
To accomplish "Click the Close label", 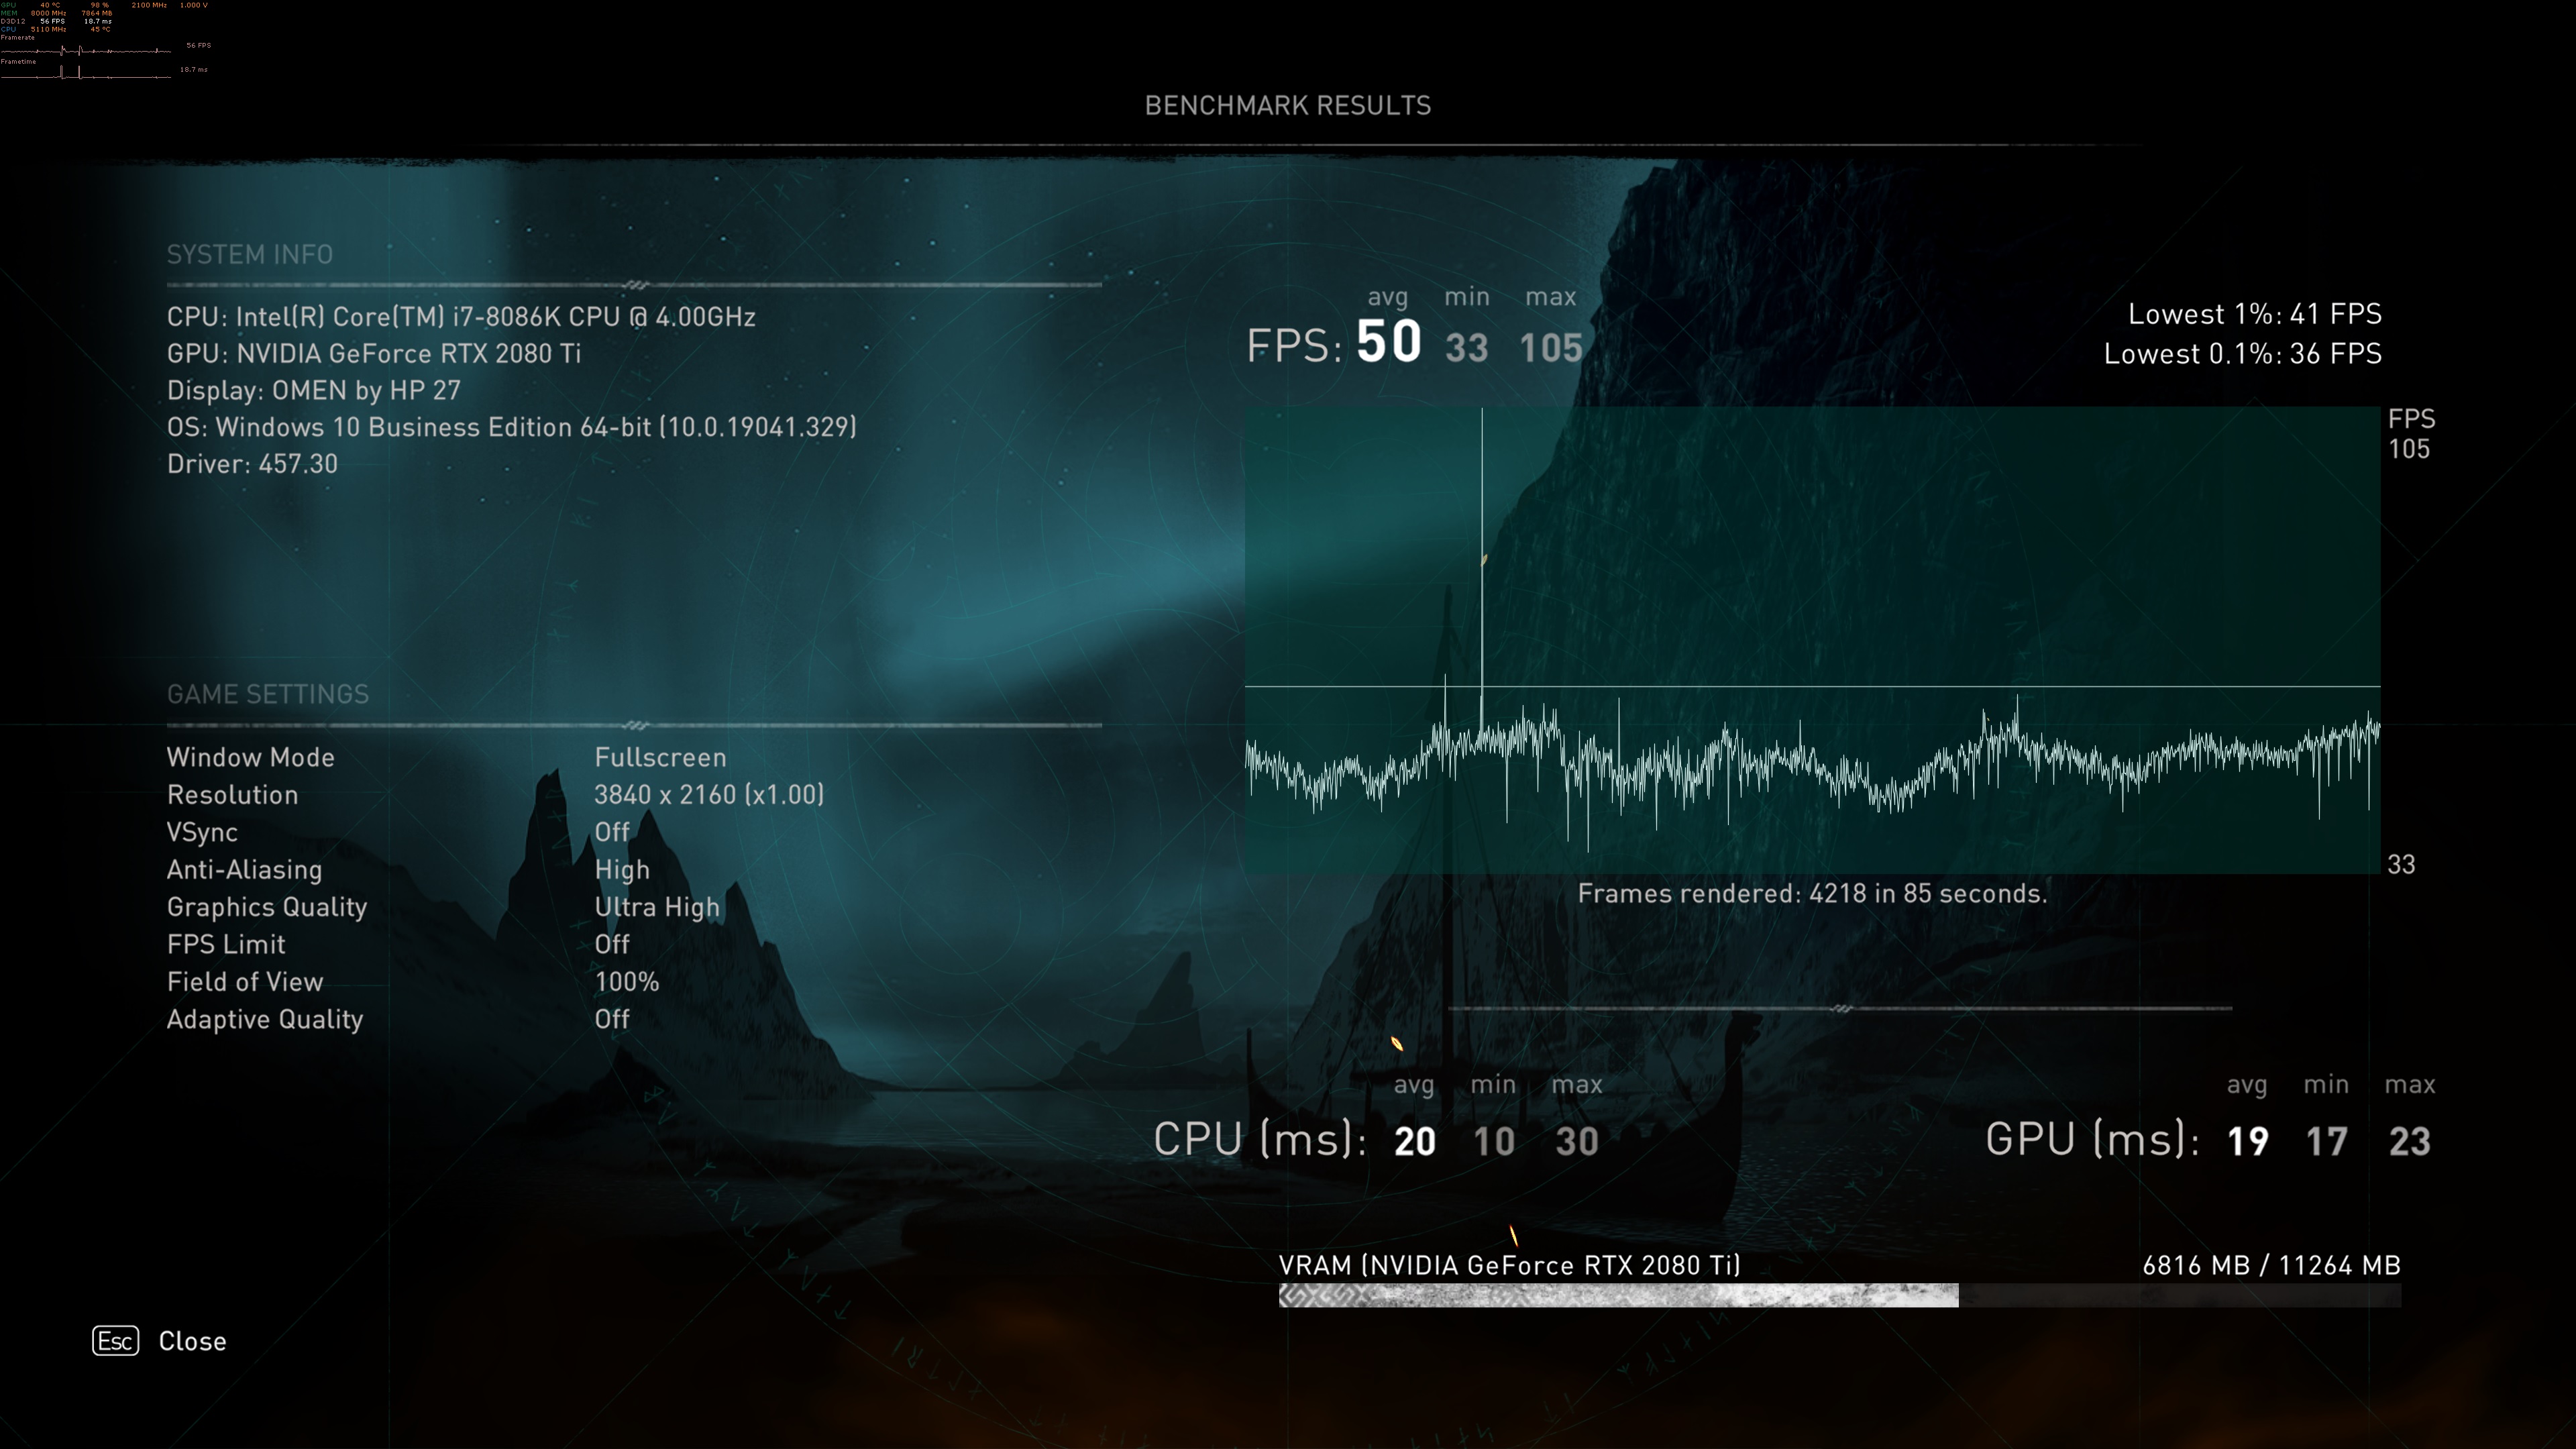I will click(192, 1341).
